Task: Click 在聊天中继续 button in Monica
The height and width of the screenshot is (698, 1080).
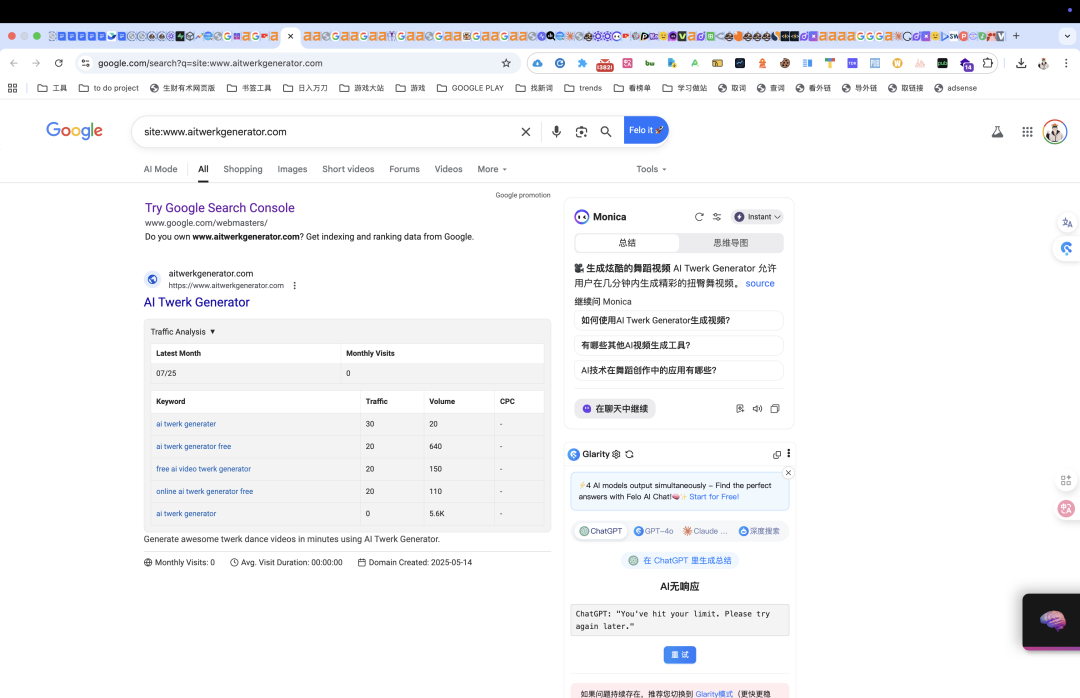Action: coord(614,409)
